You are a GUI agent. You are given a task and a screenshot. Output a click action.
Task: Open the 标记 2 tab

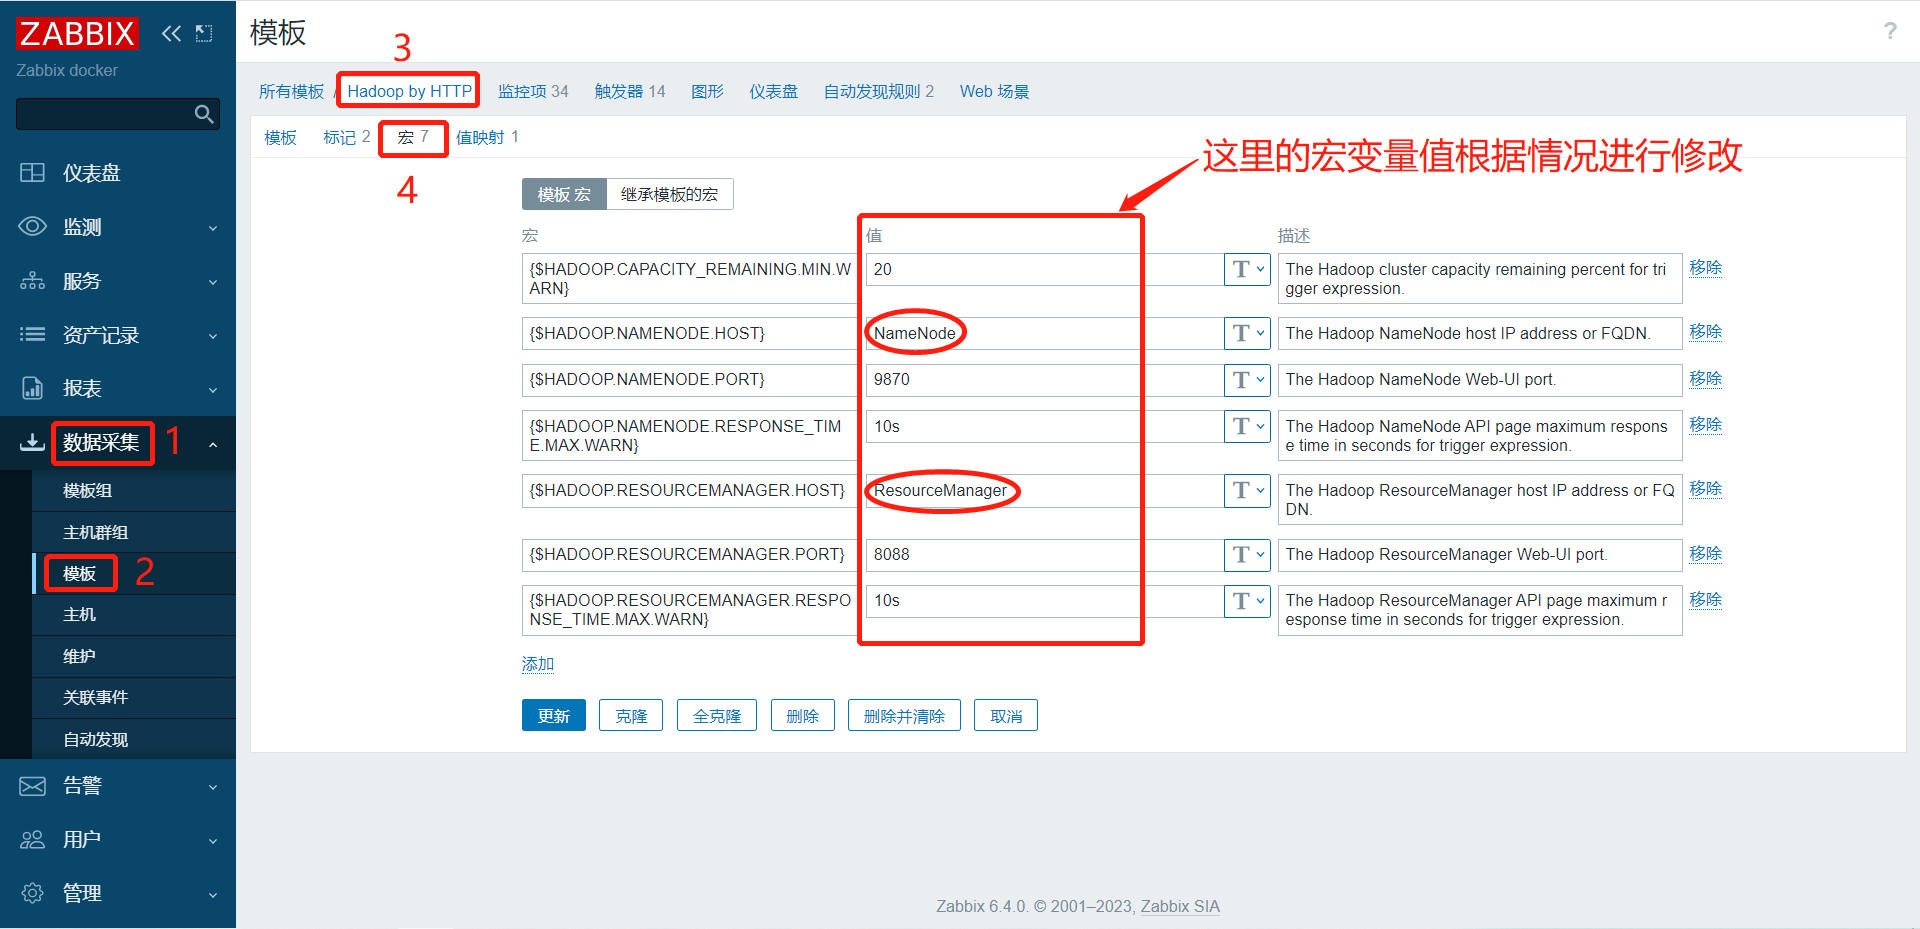[x=347, y=137]
